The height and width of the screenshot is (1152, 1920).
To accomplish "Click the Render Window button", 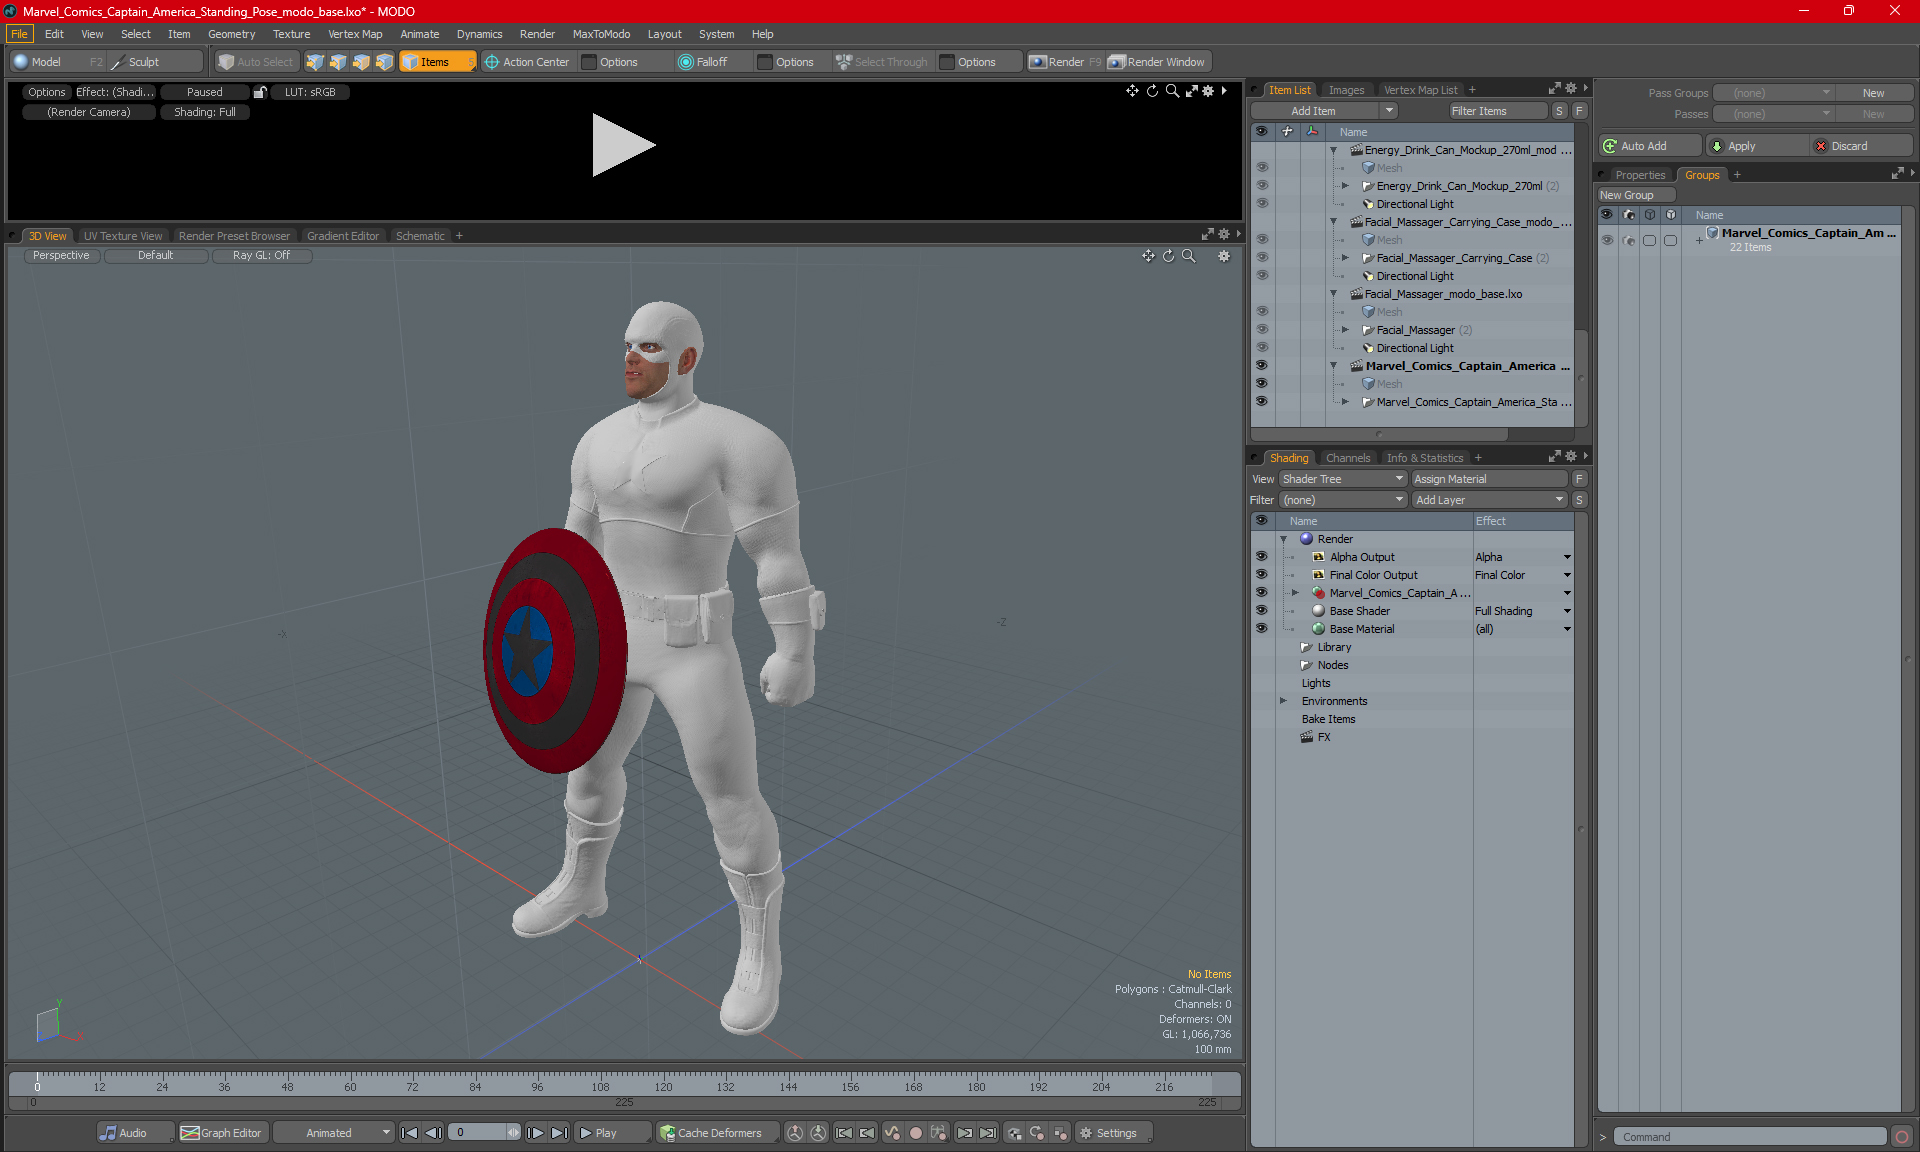I will click(1158, 62).
